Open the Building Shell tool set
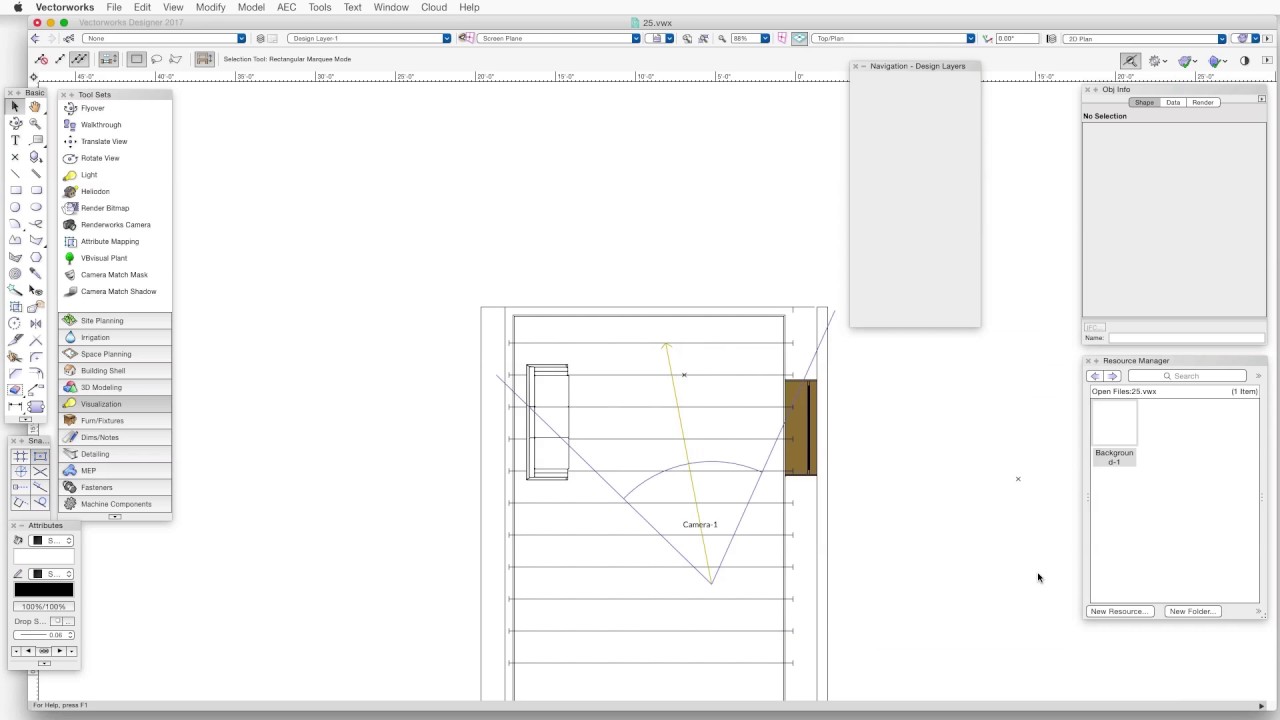The image size is (1280, 720). click(x=115, y=371)
